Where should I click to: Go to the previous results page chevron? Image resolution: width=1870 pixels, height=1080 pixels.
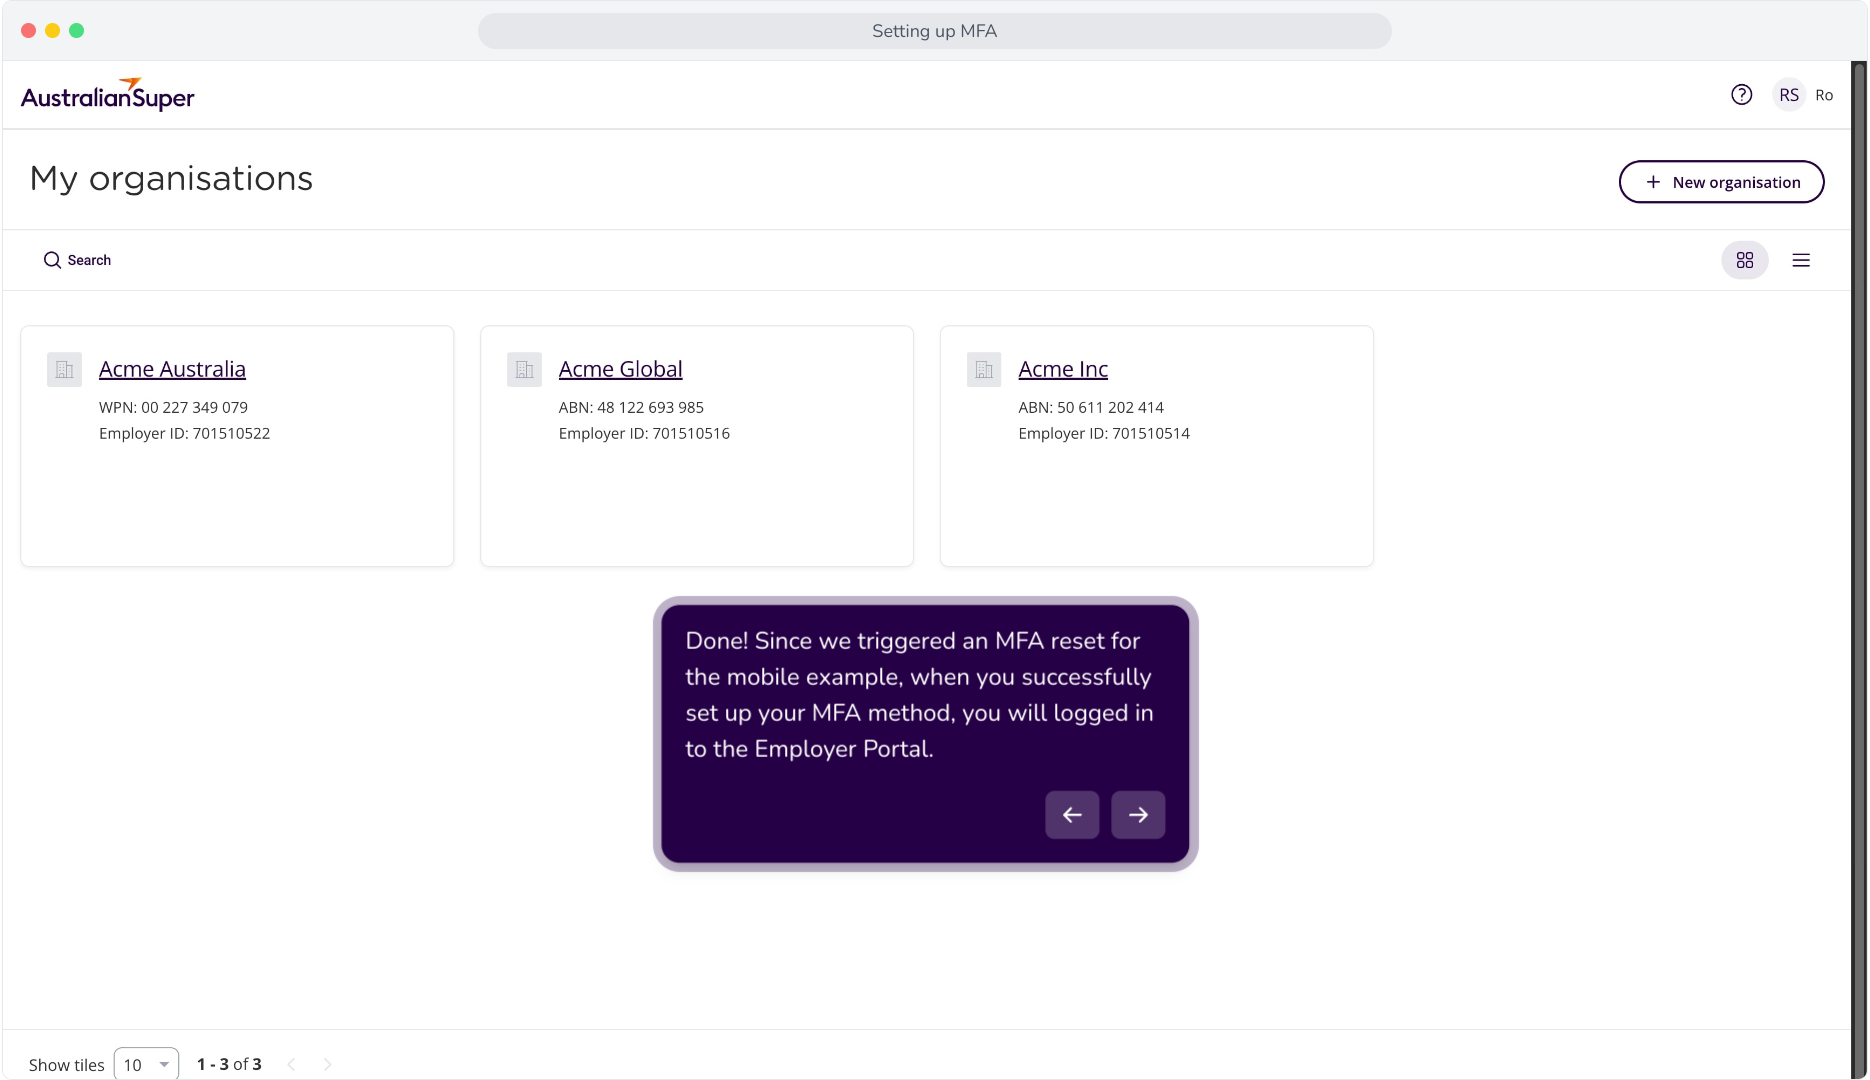(x=291, y=1064)
